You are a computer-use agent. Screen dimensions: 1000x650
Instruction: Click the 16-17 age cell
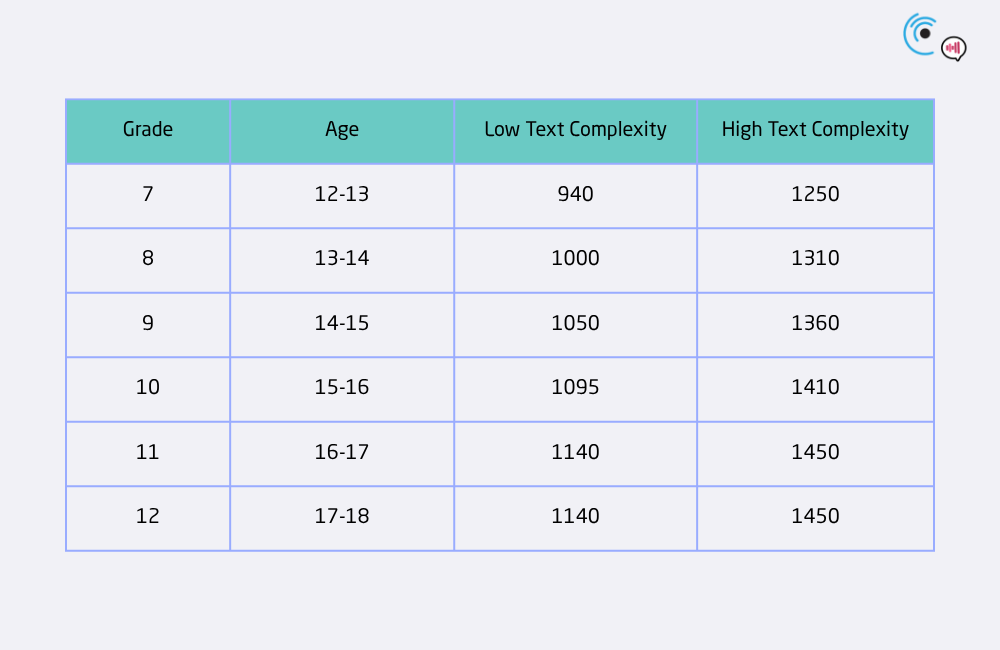point(342,454)
